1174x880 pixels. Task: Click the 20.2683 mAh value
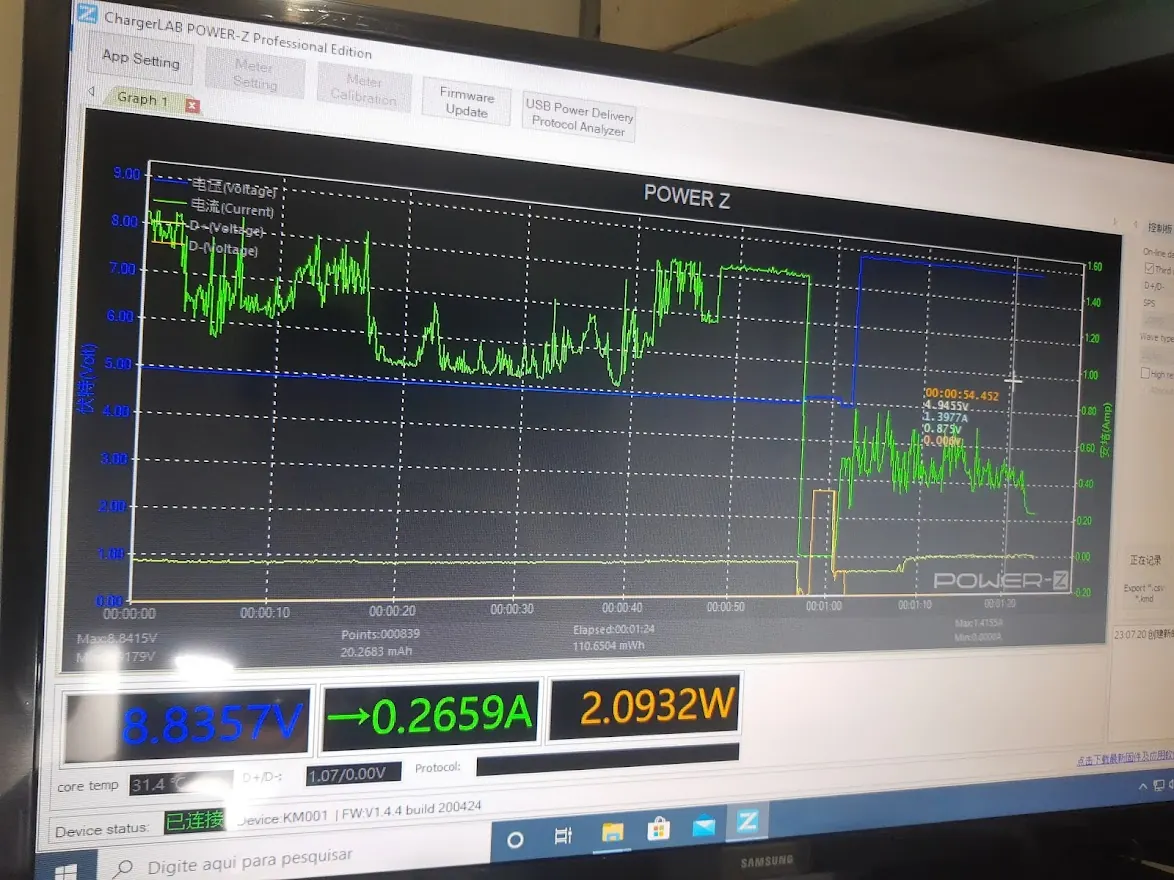pos(376,652)
